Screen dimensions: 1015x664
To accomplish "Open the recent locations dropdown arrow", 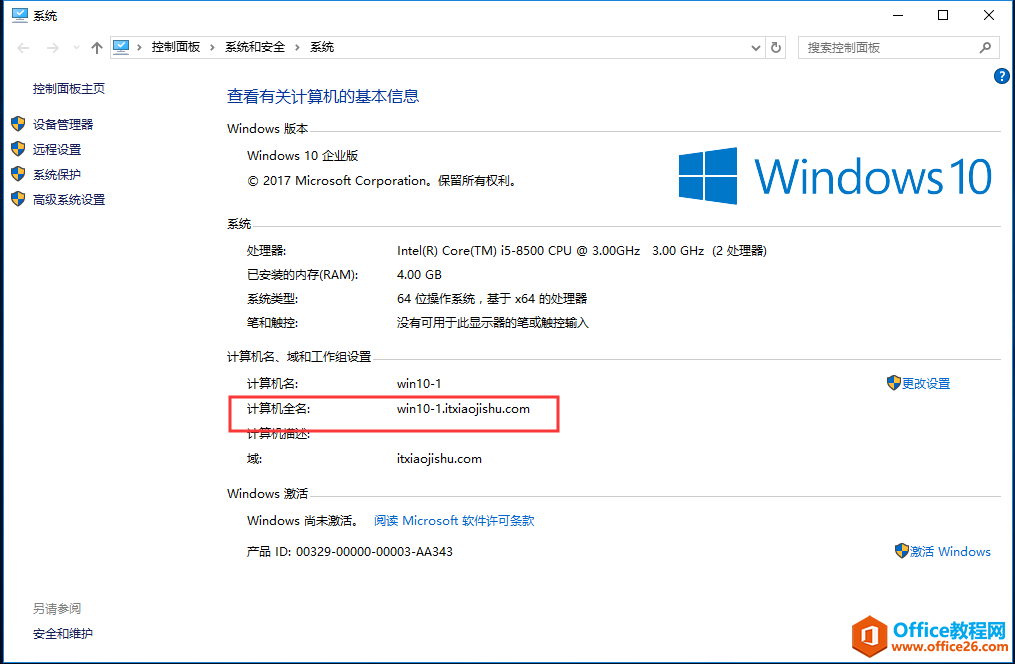I will 76,48.
